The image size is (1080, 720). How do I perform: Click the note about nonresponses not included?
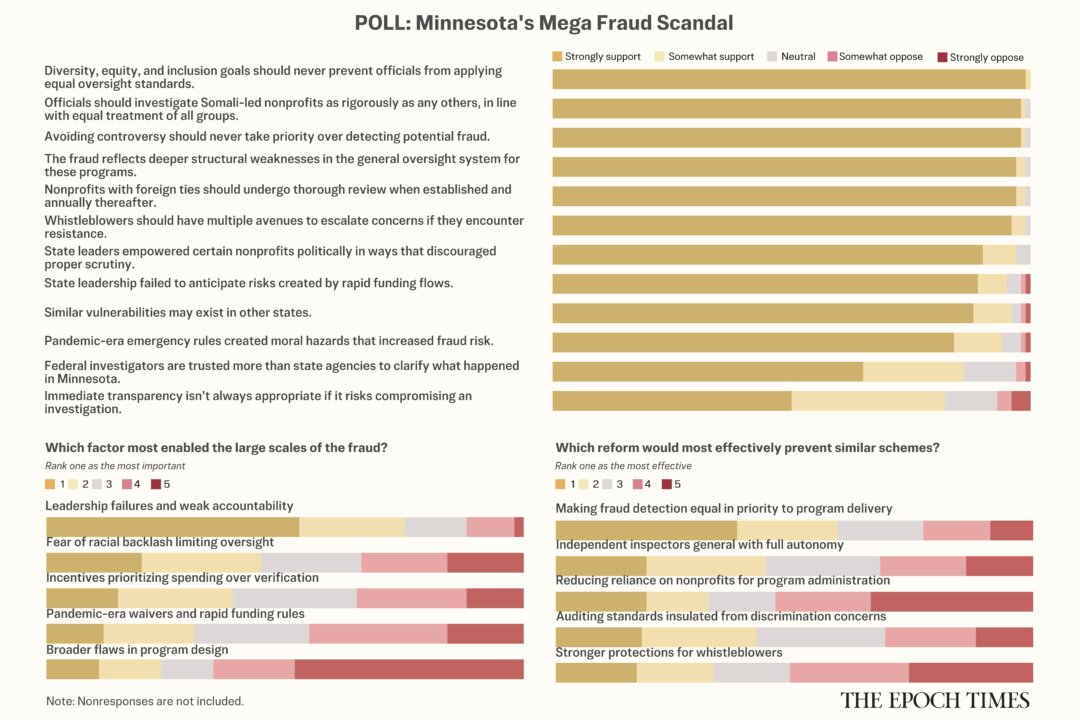point(144,701)
